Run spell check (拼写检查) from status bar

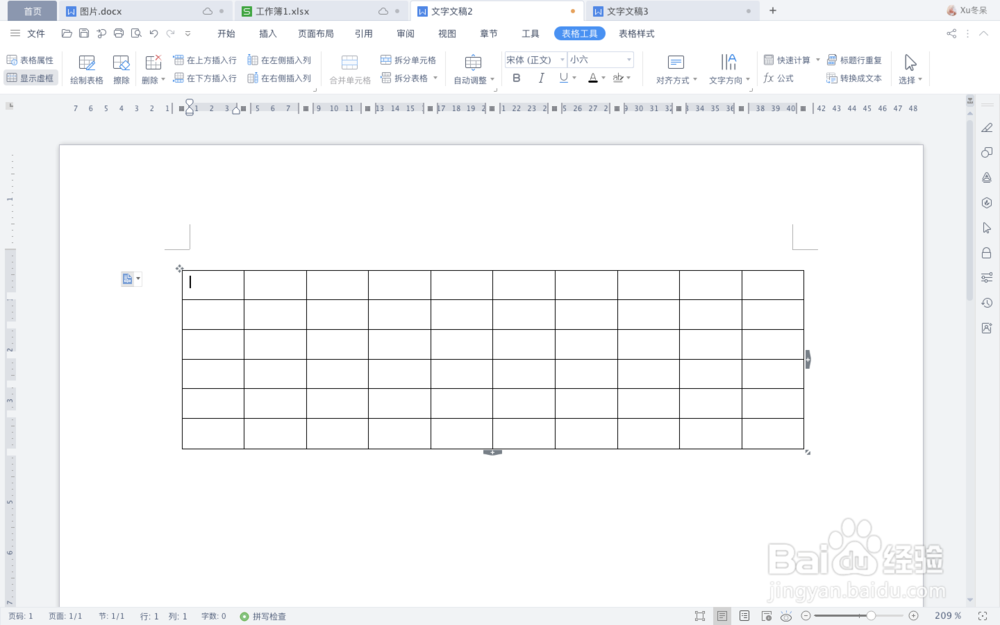262,617
